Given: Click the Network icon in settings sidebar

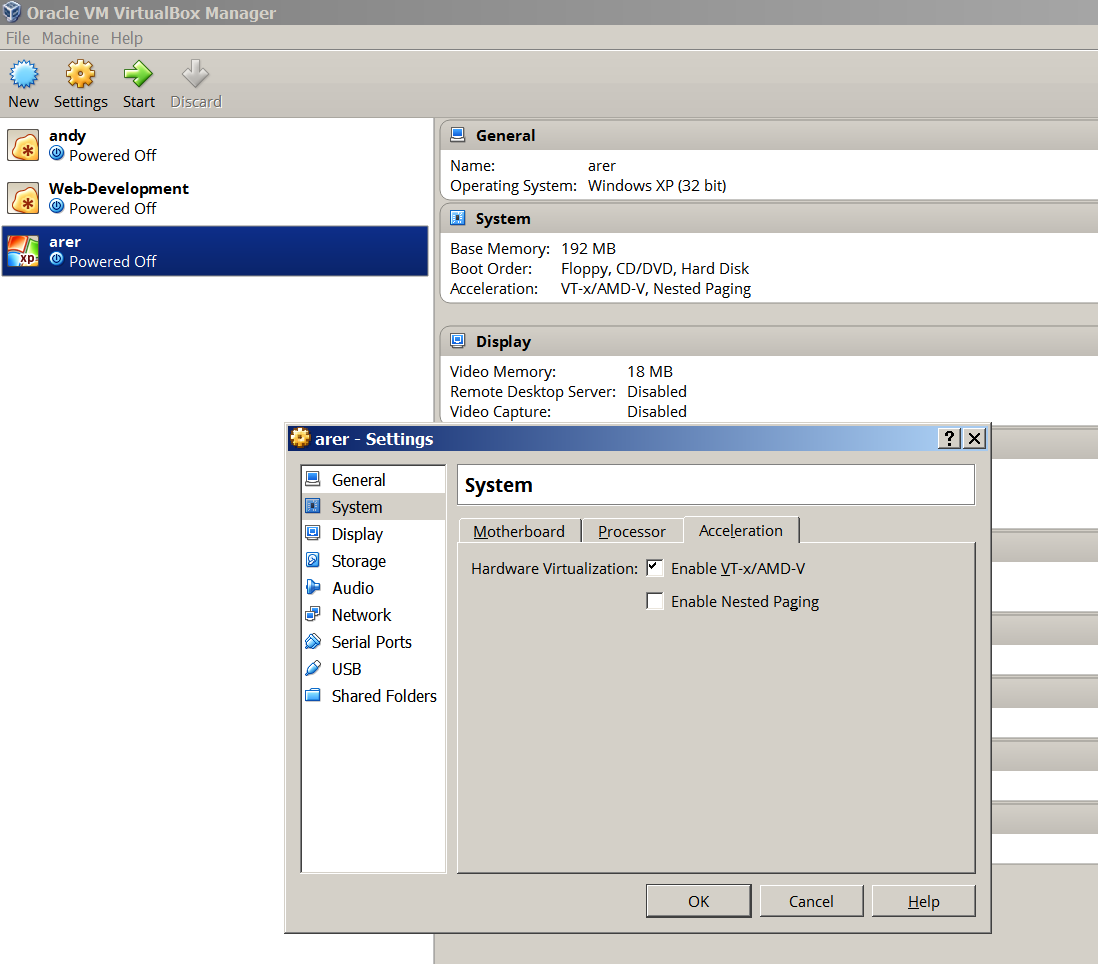Looking at the screenshot, I should [x=313, y=614].
